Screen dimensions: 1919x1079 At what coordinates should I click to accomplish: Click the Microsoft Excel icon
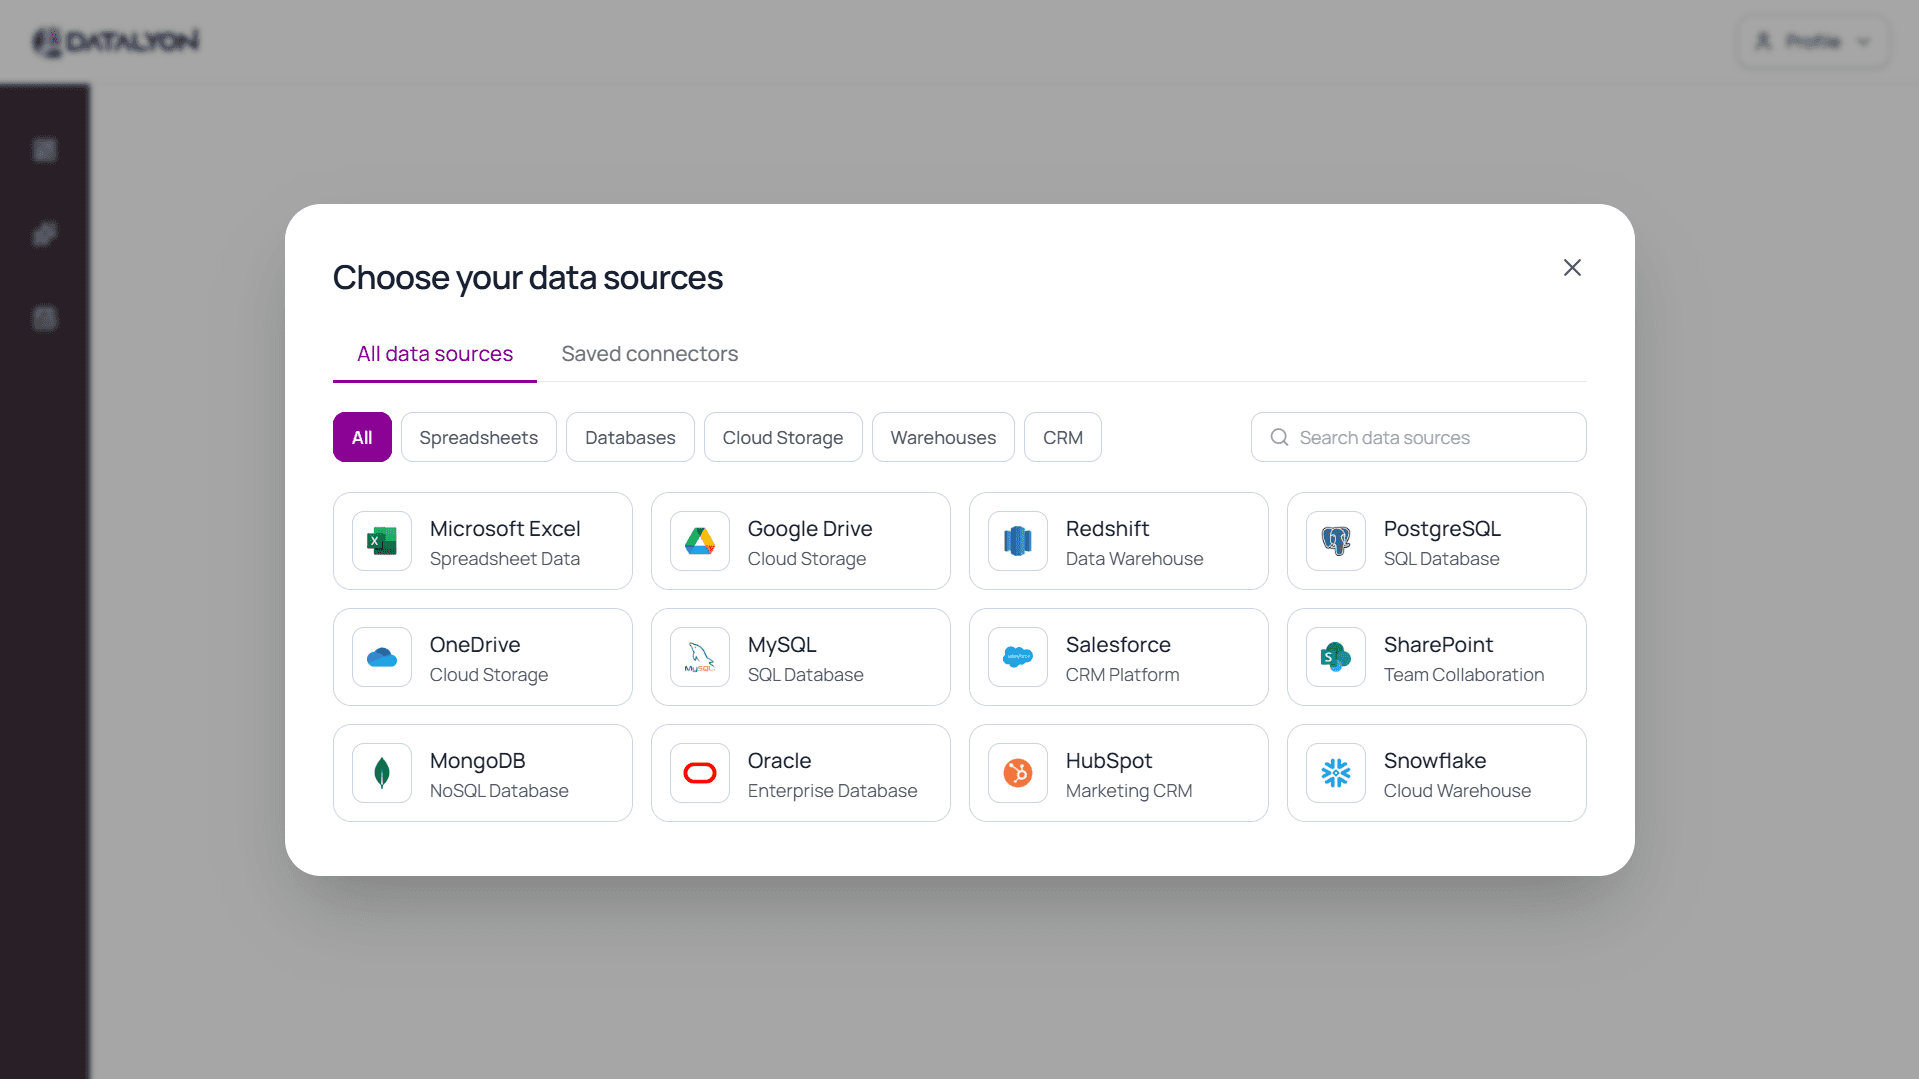tap(382, 541)
